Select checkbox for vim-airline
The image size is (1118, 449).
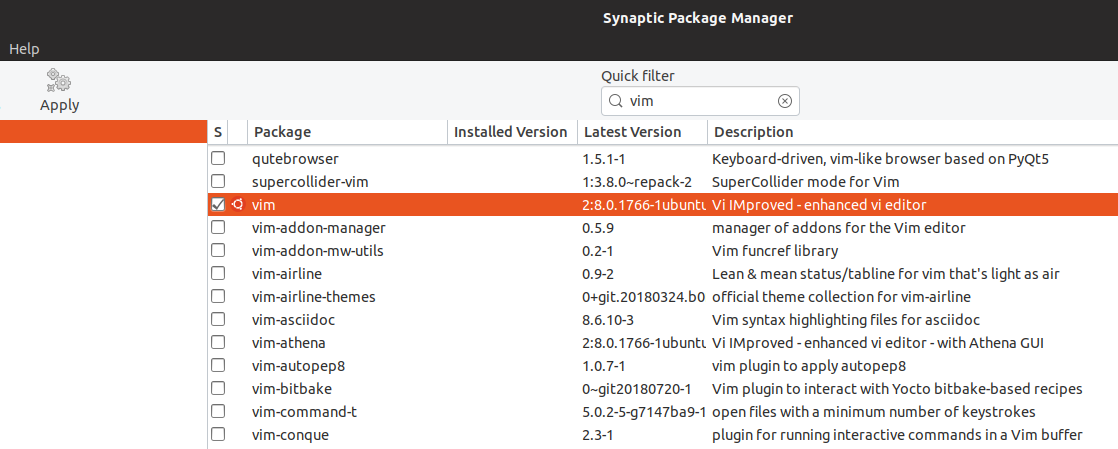pos(218,274)
